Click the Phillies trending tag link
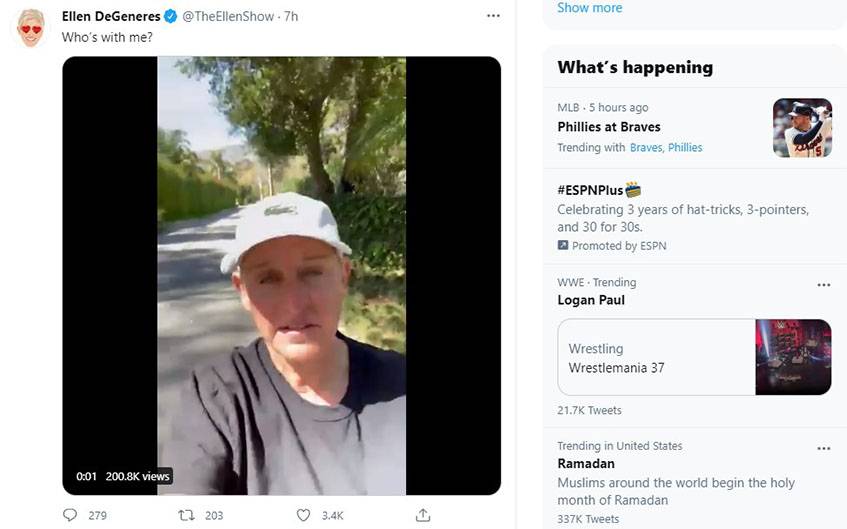Screen dimensions: 847x529 pos(685,148)
